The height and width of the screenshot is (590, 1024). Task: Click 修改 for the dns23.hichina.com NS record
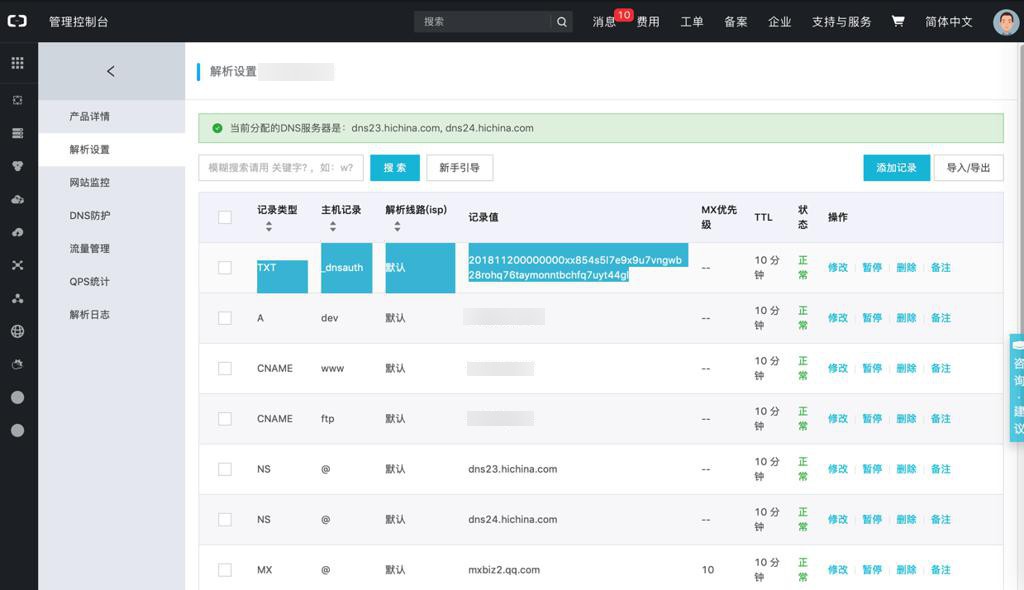[838, 469]
